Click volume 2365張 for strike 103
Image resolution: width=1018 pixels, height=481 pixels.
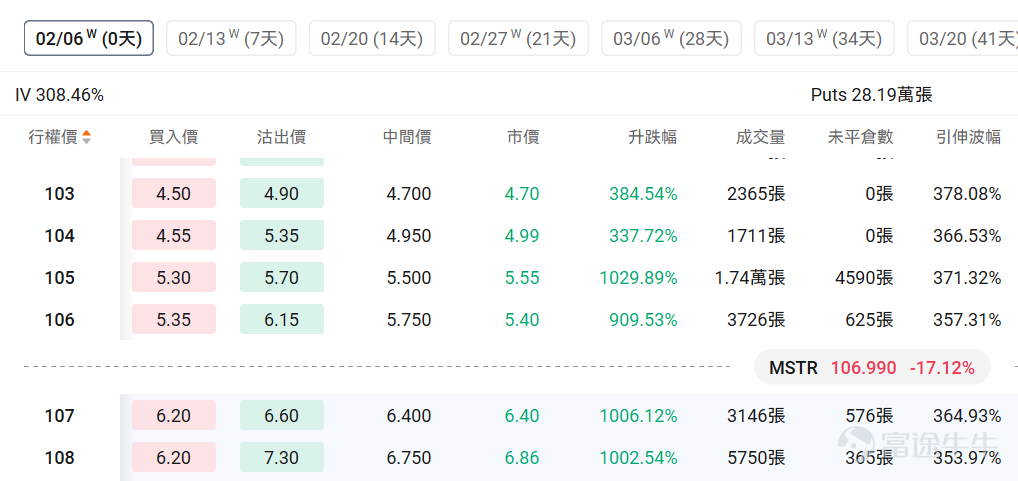pos(754,193)
